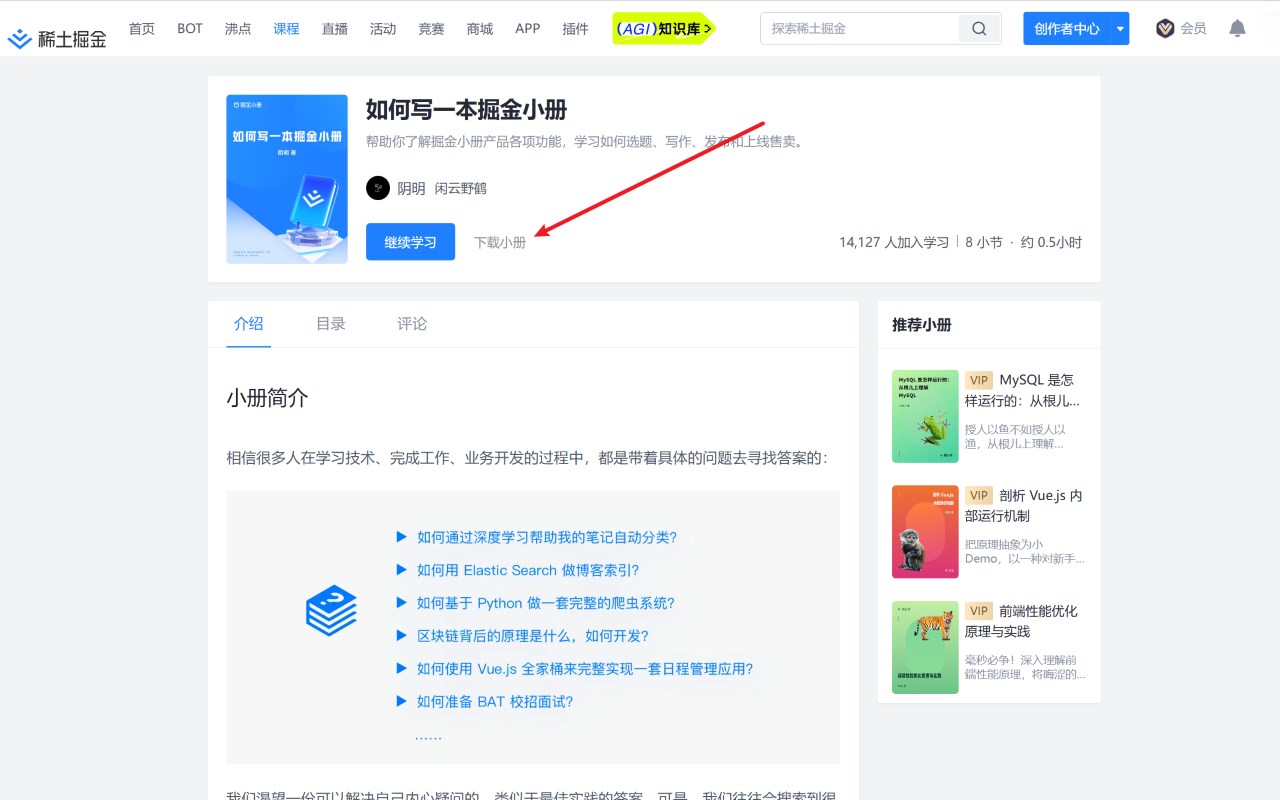This screenshot has height=800, width=1280.
Task: Open 活动 in the top navigation
Action: [x=383, y=29]
